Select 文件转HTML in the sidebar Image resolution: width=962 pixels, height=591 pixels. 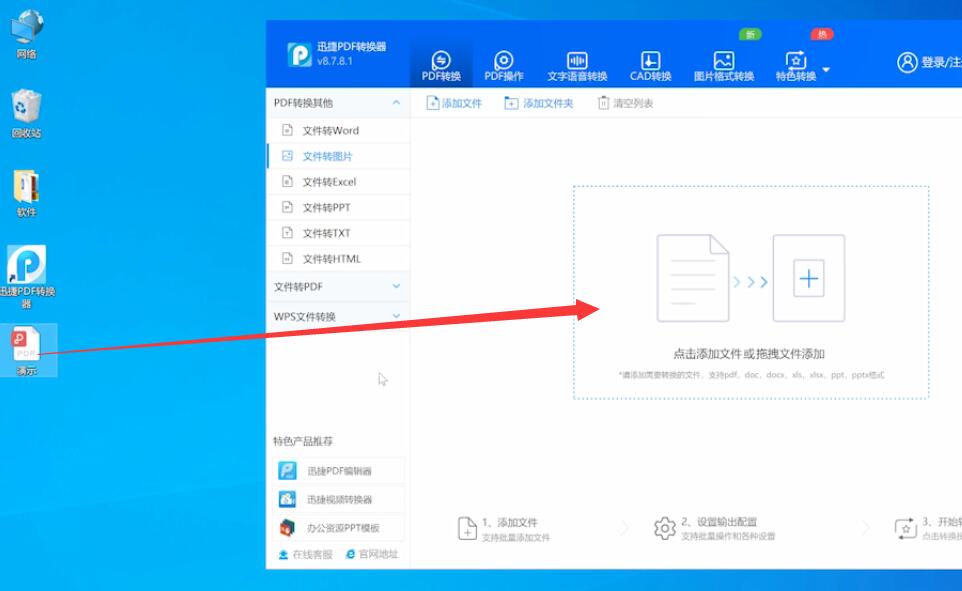pos(339,259)
